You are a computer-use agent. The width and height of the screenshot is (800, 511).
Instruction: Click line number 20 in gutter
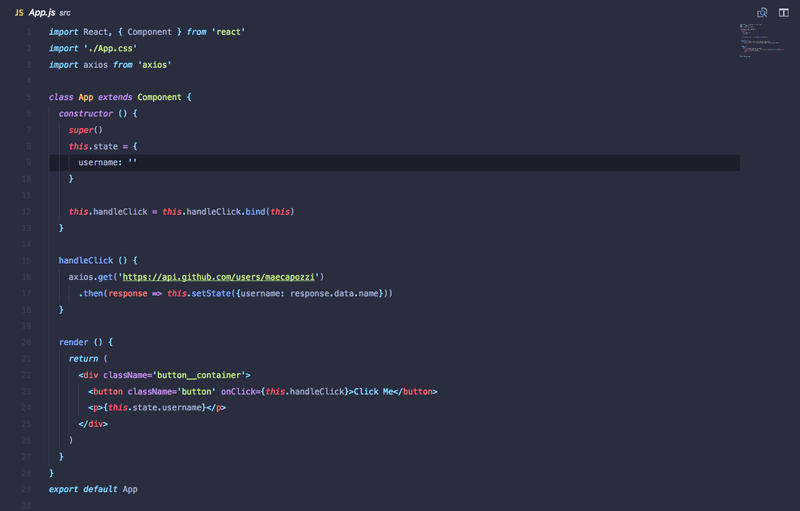[27, 342]
